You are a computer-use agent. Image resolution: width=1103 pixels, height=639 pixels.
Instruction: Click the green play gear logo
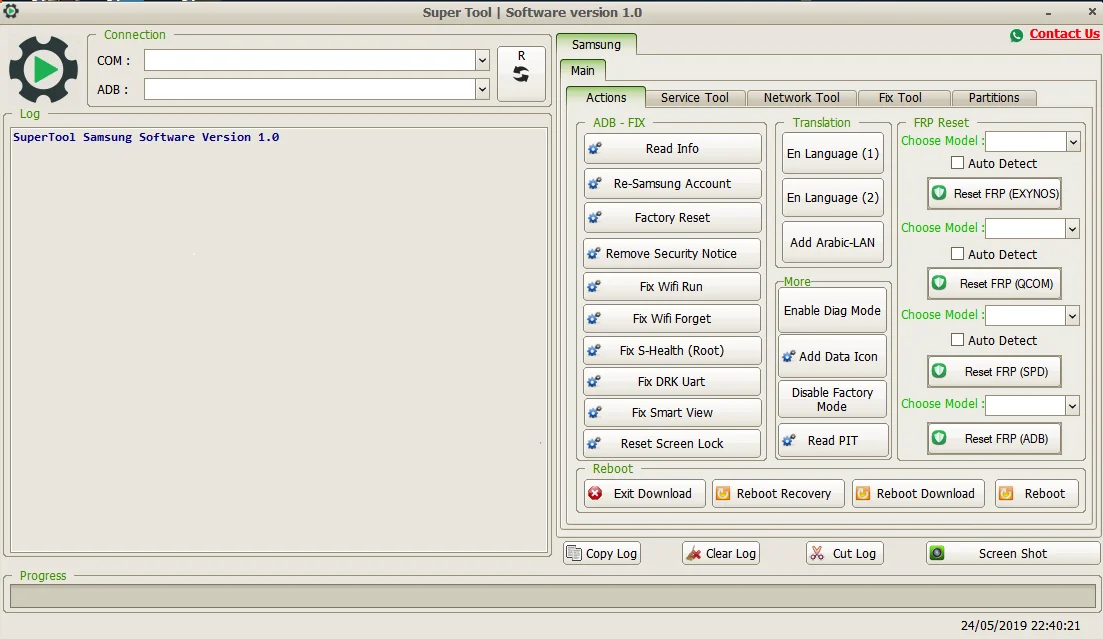[44, 70]
